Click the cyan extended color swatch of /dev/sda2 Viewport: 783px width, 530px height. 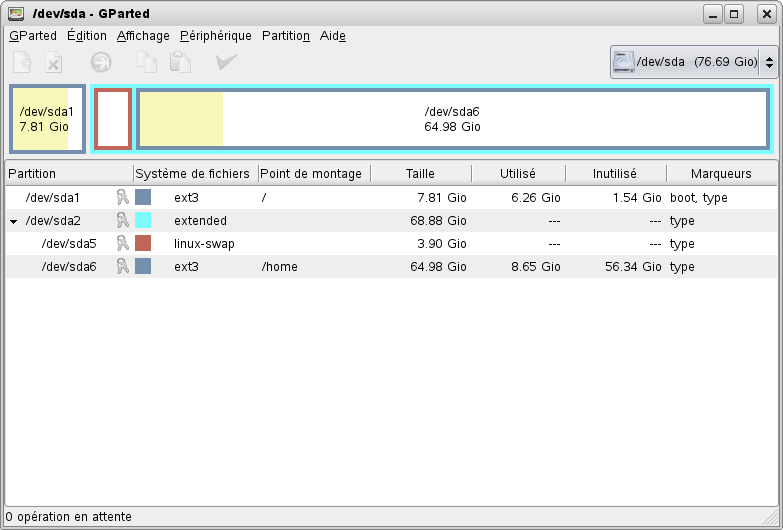(x=143, y=220)
